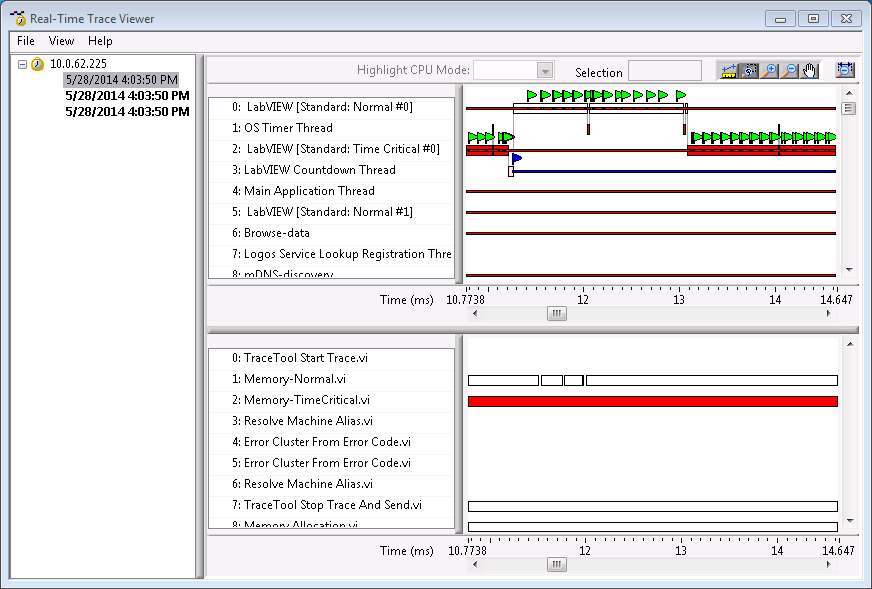Click the upper time axis horizontal scrollbar thumb
This screenshot has height=589, width=872.
coord(557,313)
